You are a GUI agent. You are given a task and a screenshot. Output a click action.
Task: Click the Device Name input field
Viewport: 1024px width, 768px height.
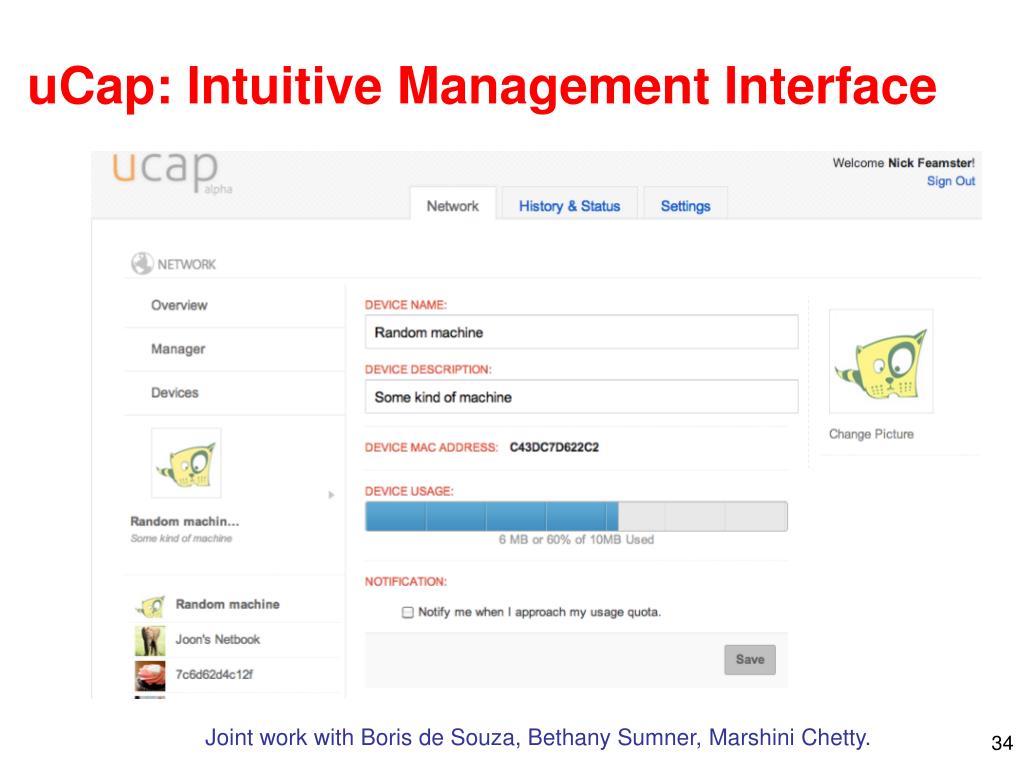581,332
